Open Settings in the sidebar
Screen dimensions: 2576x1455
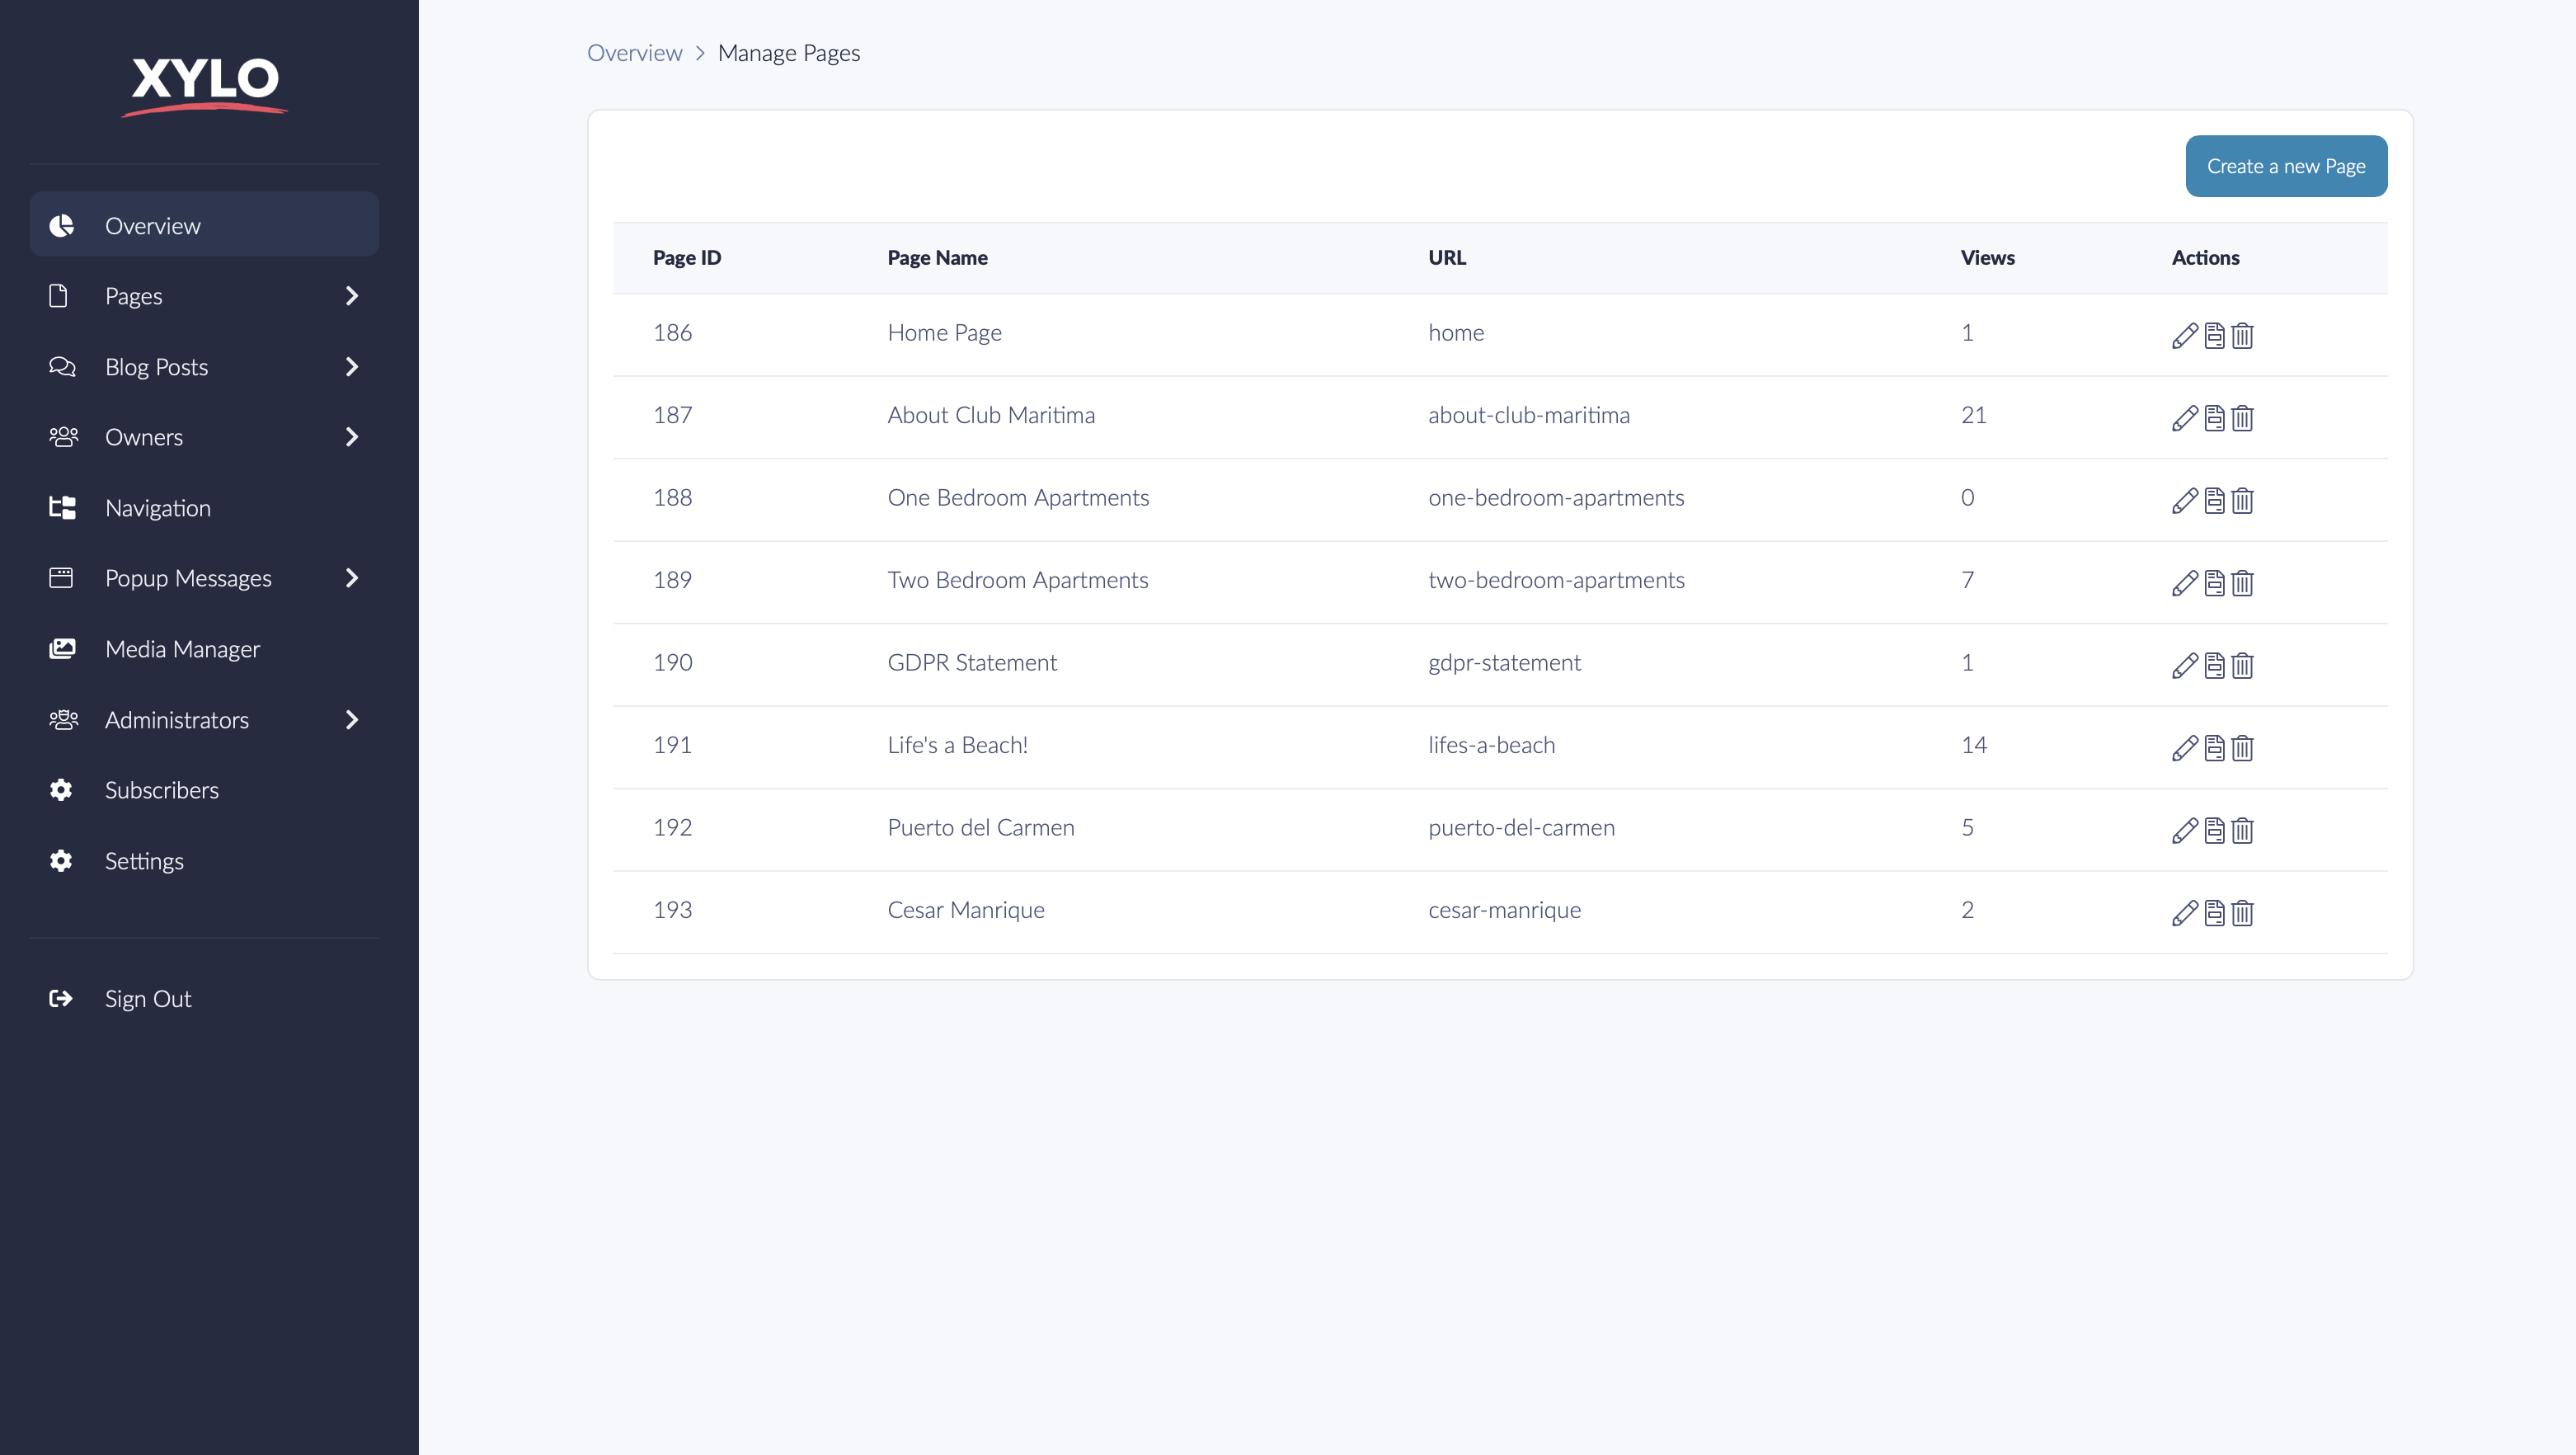pos(204,861)
